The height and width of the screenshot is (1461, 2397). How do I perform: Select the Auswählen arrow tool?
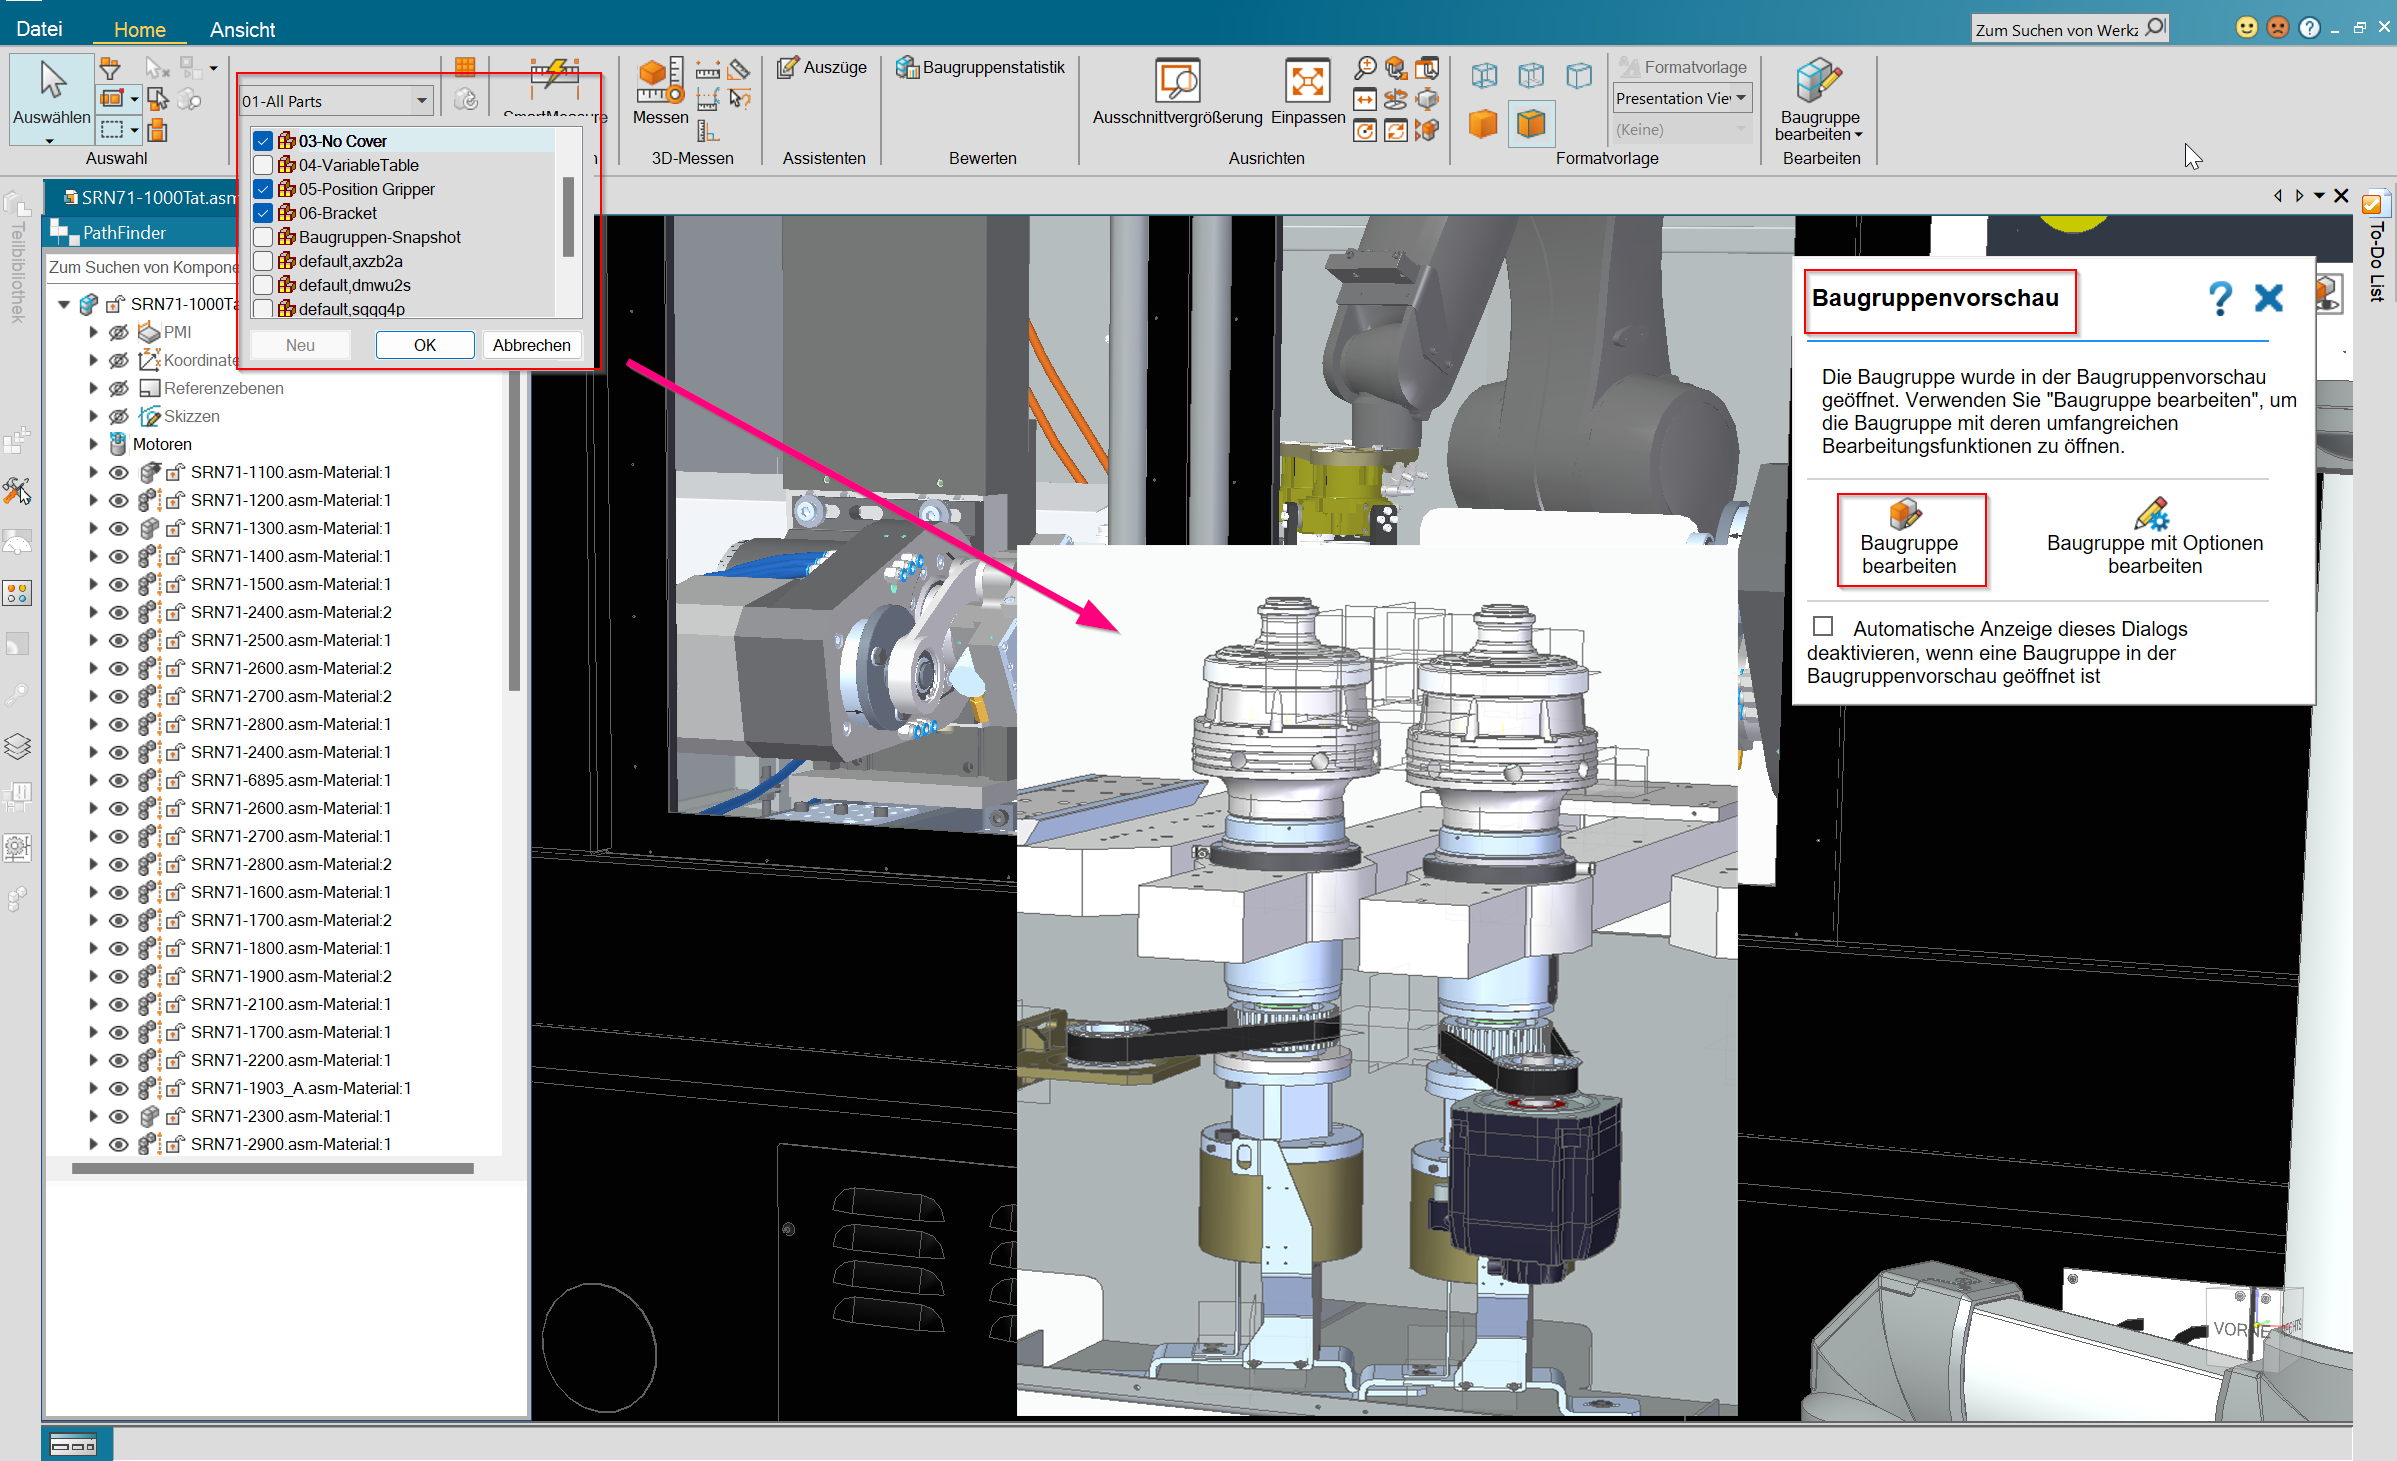point(52,91)
